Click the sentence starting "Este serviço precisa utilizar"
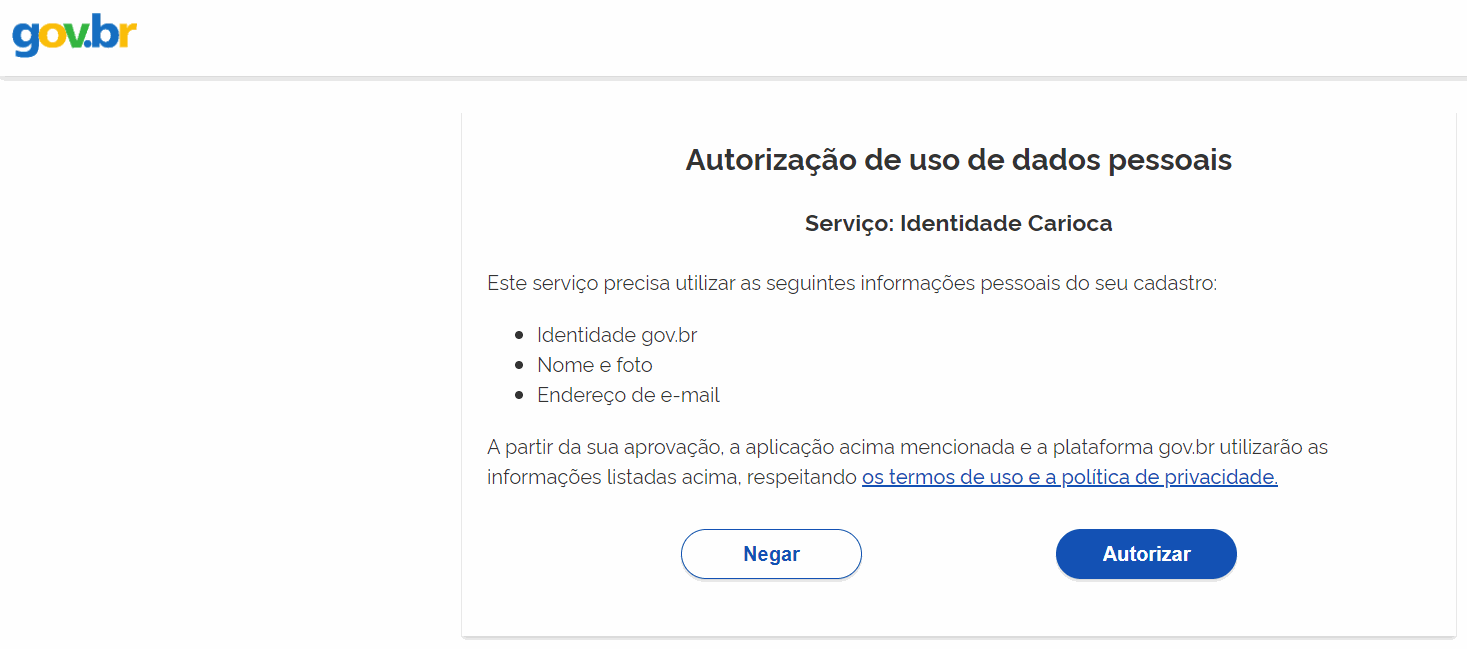Image resolution: width=1467 pixels, height=649 pixels. (x=852, y=283)
